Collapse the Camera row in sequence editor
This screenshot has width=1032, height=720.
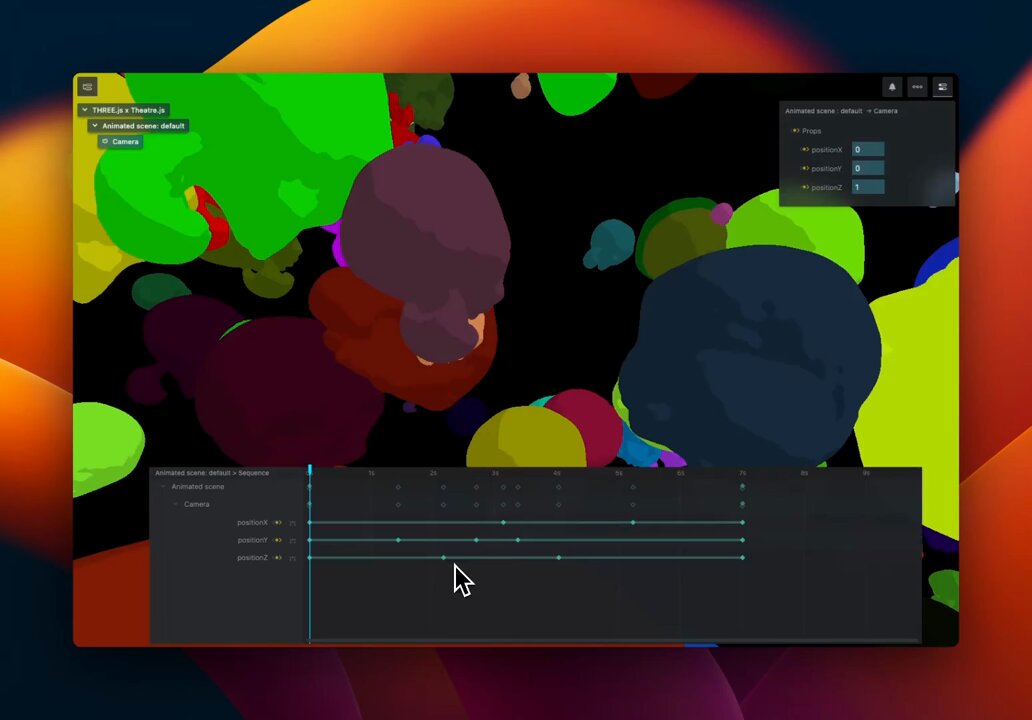coord(176,505)
